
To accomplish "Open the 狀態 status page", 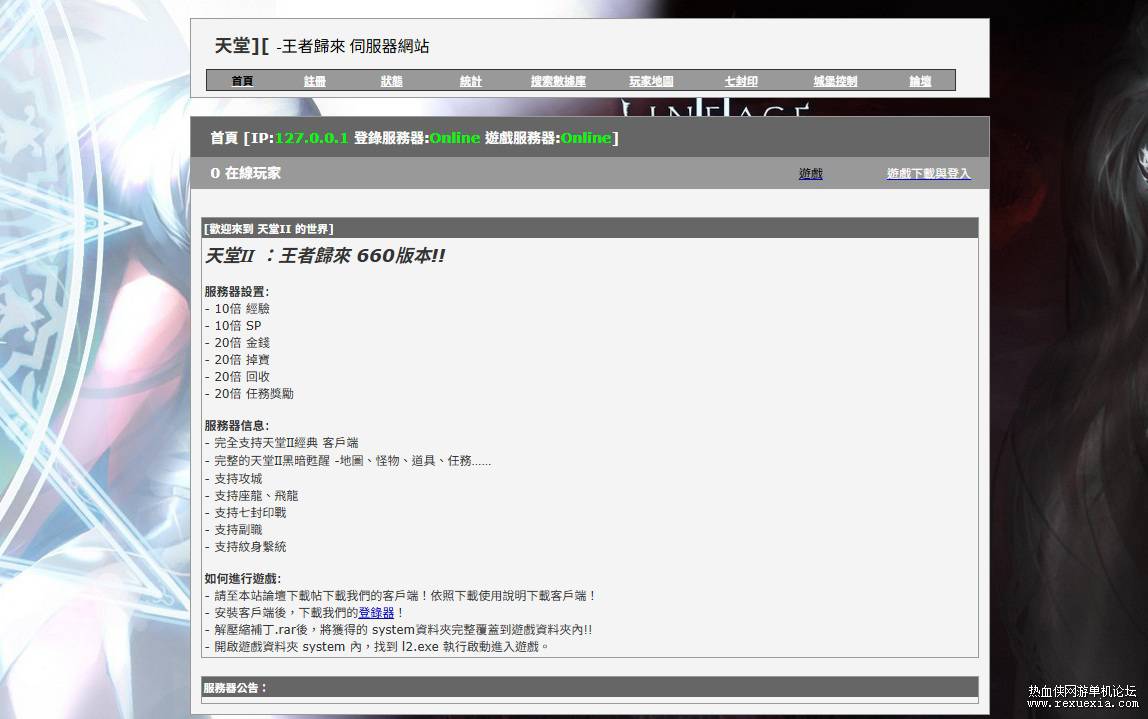I will point(392,81).
